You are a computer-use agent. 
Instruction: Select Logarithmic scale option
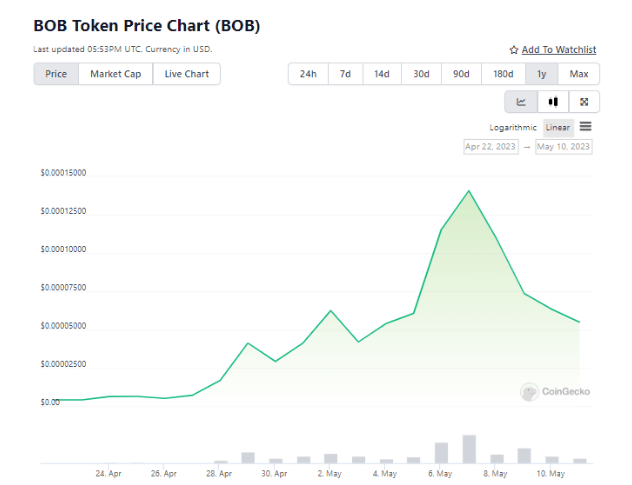tap(514, 128)
